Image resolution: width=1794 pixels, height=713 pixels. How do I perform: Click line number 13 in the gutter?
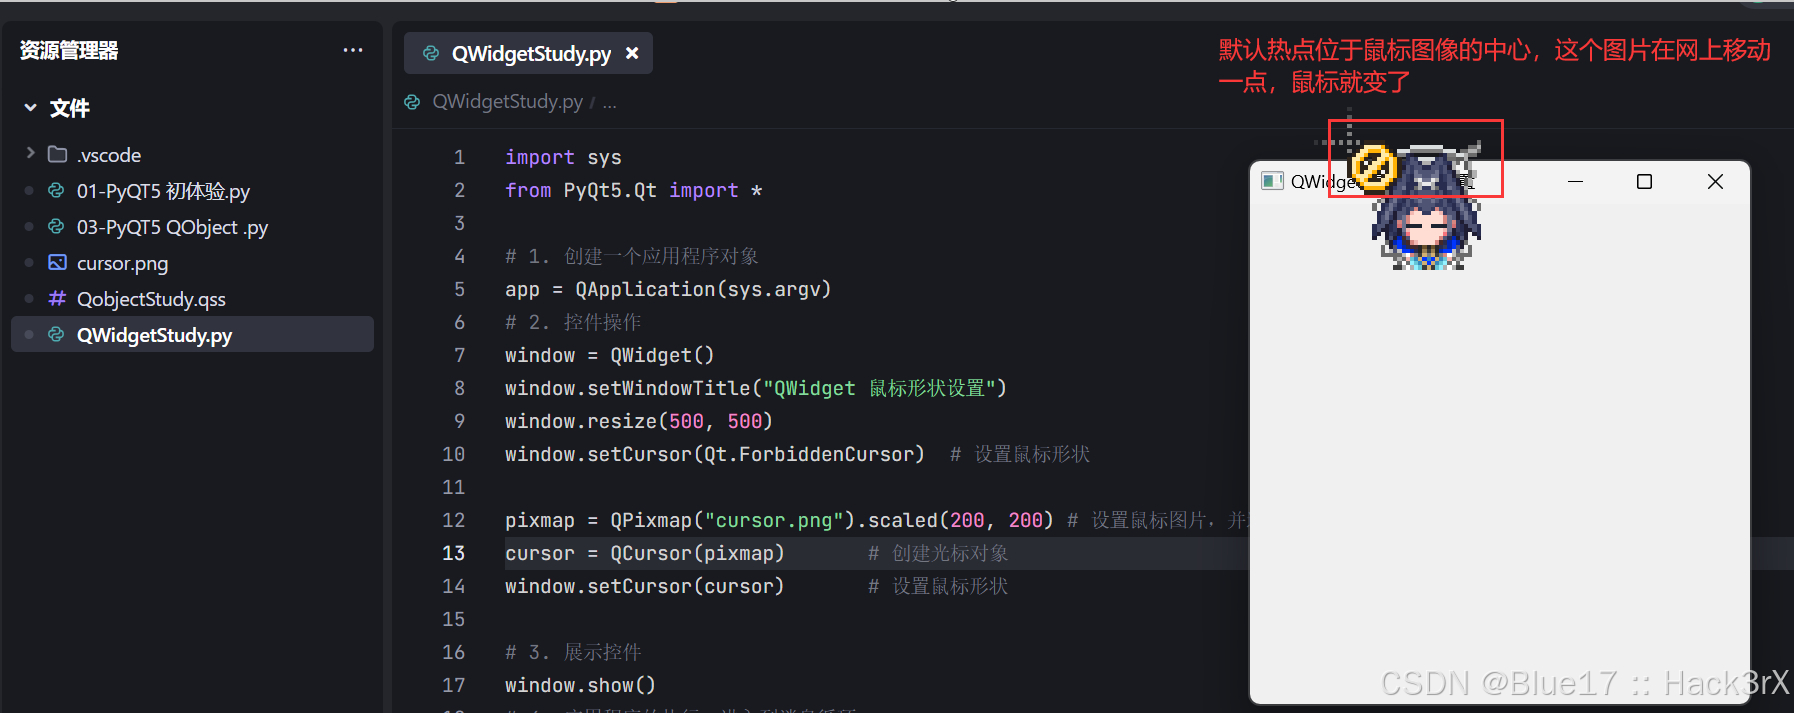453,553
